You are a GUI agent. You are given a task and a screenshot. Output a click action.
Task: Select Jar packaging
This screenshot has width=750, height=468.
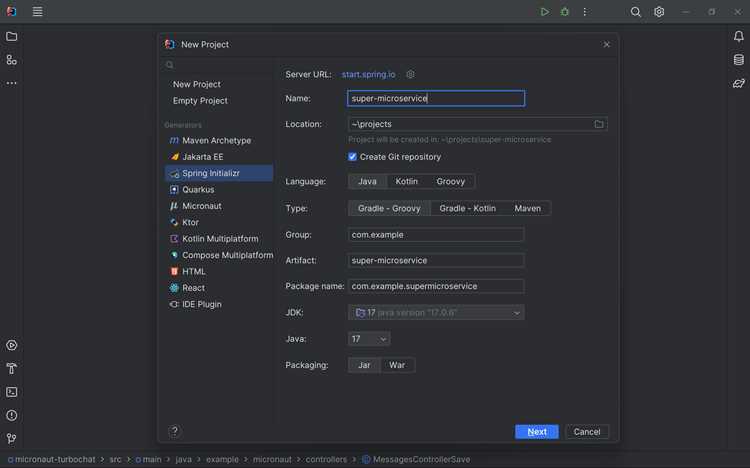pos(364,365)
